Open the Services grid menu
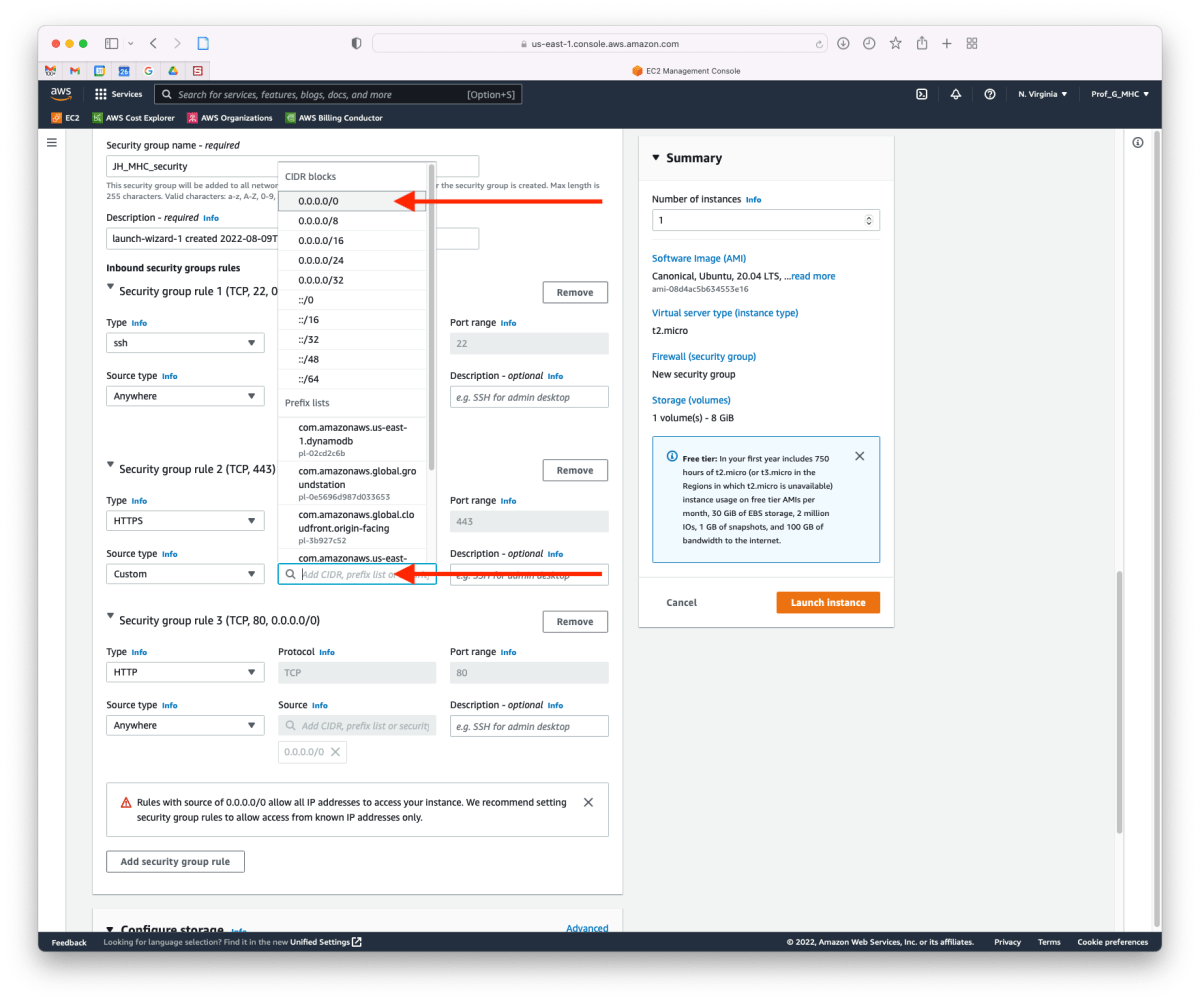This screenshot has width=1200, height=1002. [118, 94]
